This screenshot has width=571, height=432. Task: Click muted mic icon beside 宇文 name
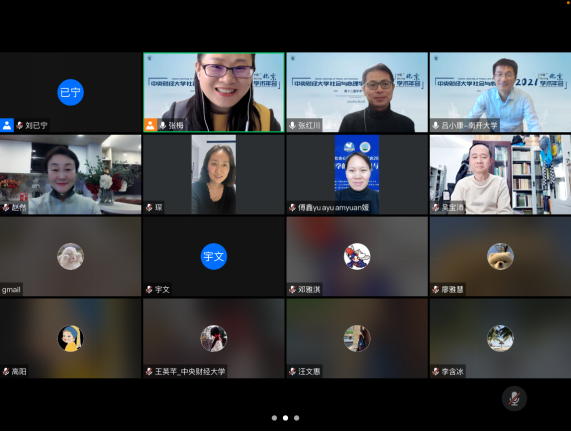[149, 290]
